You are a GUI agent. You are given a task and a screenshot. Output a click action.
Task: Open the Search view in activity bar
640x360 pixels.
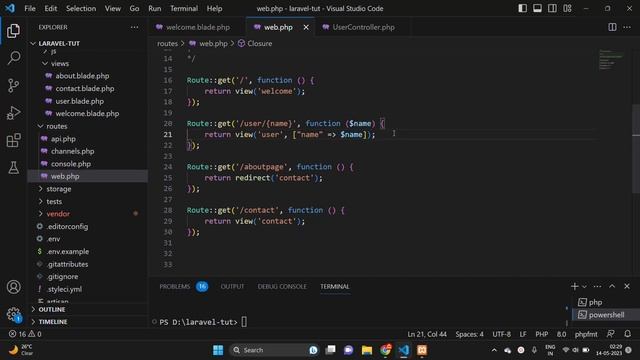[x=13, y=58]
